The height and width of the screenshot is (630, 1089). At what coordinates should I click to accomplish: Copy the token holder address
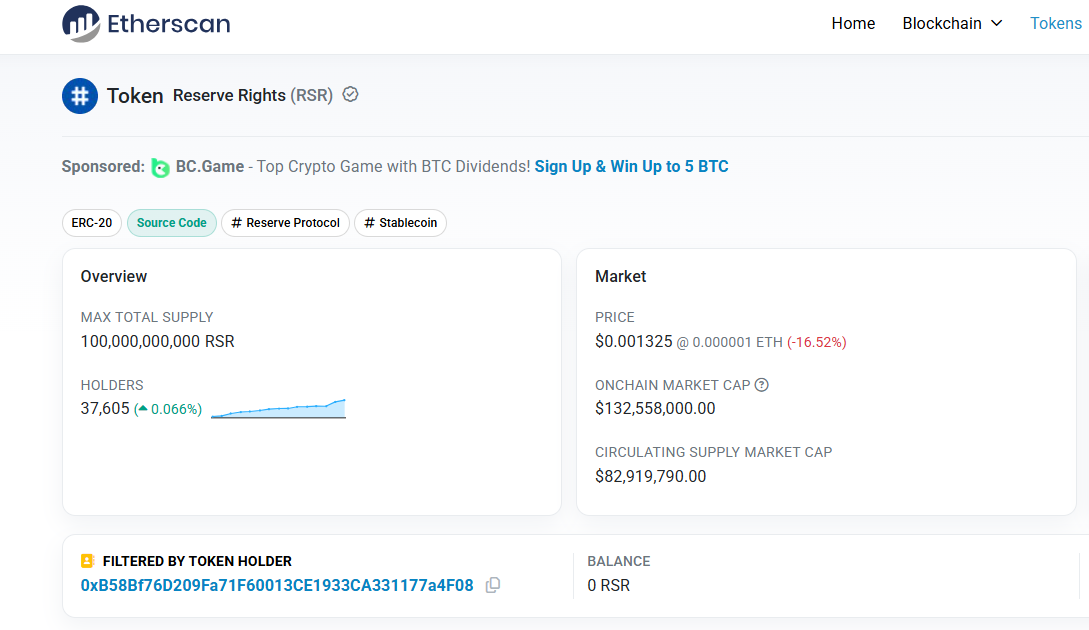click(492, 586)
